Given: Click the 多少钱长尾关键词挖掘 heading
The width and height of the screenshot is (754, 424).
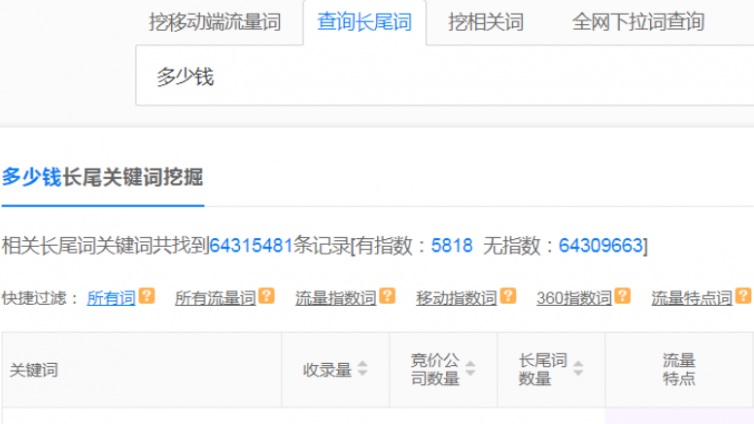Looking at the screenshot, I should (102, 177).
